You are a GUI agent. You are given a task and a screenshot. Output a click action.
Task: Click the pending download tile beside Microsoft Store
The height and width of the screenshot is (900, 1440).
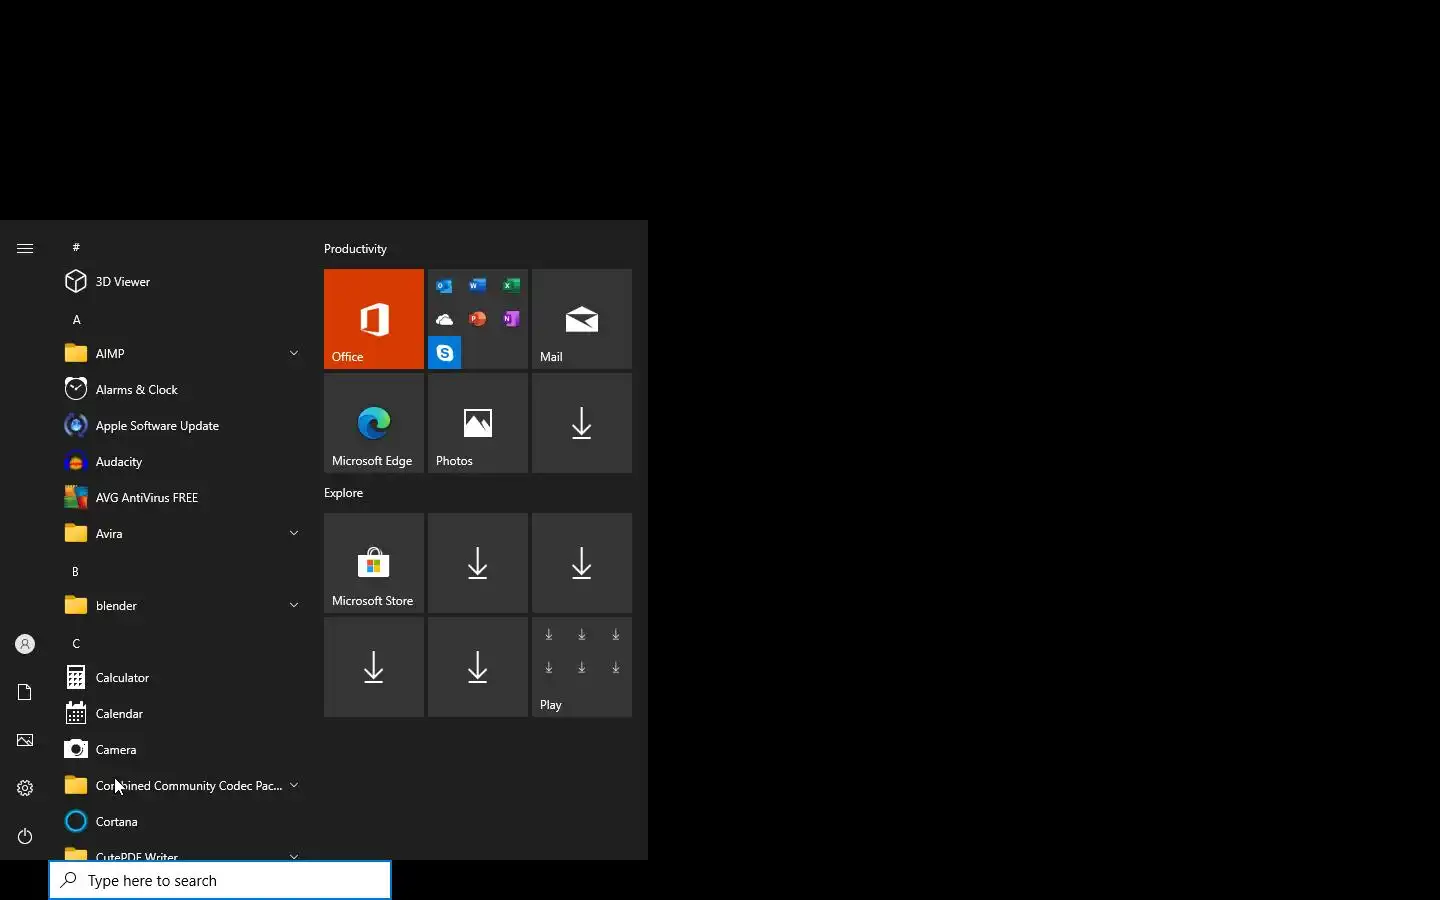click(478, 563)
